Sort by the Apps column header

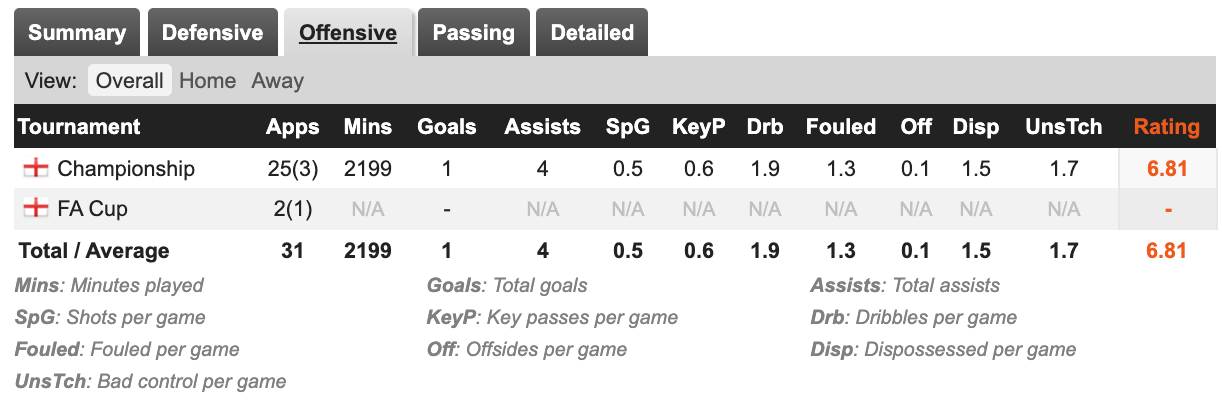point(292,127)
